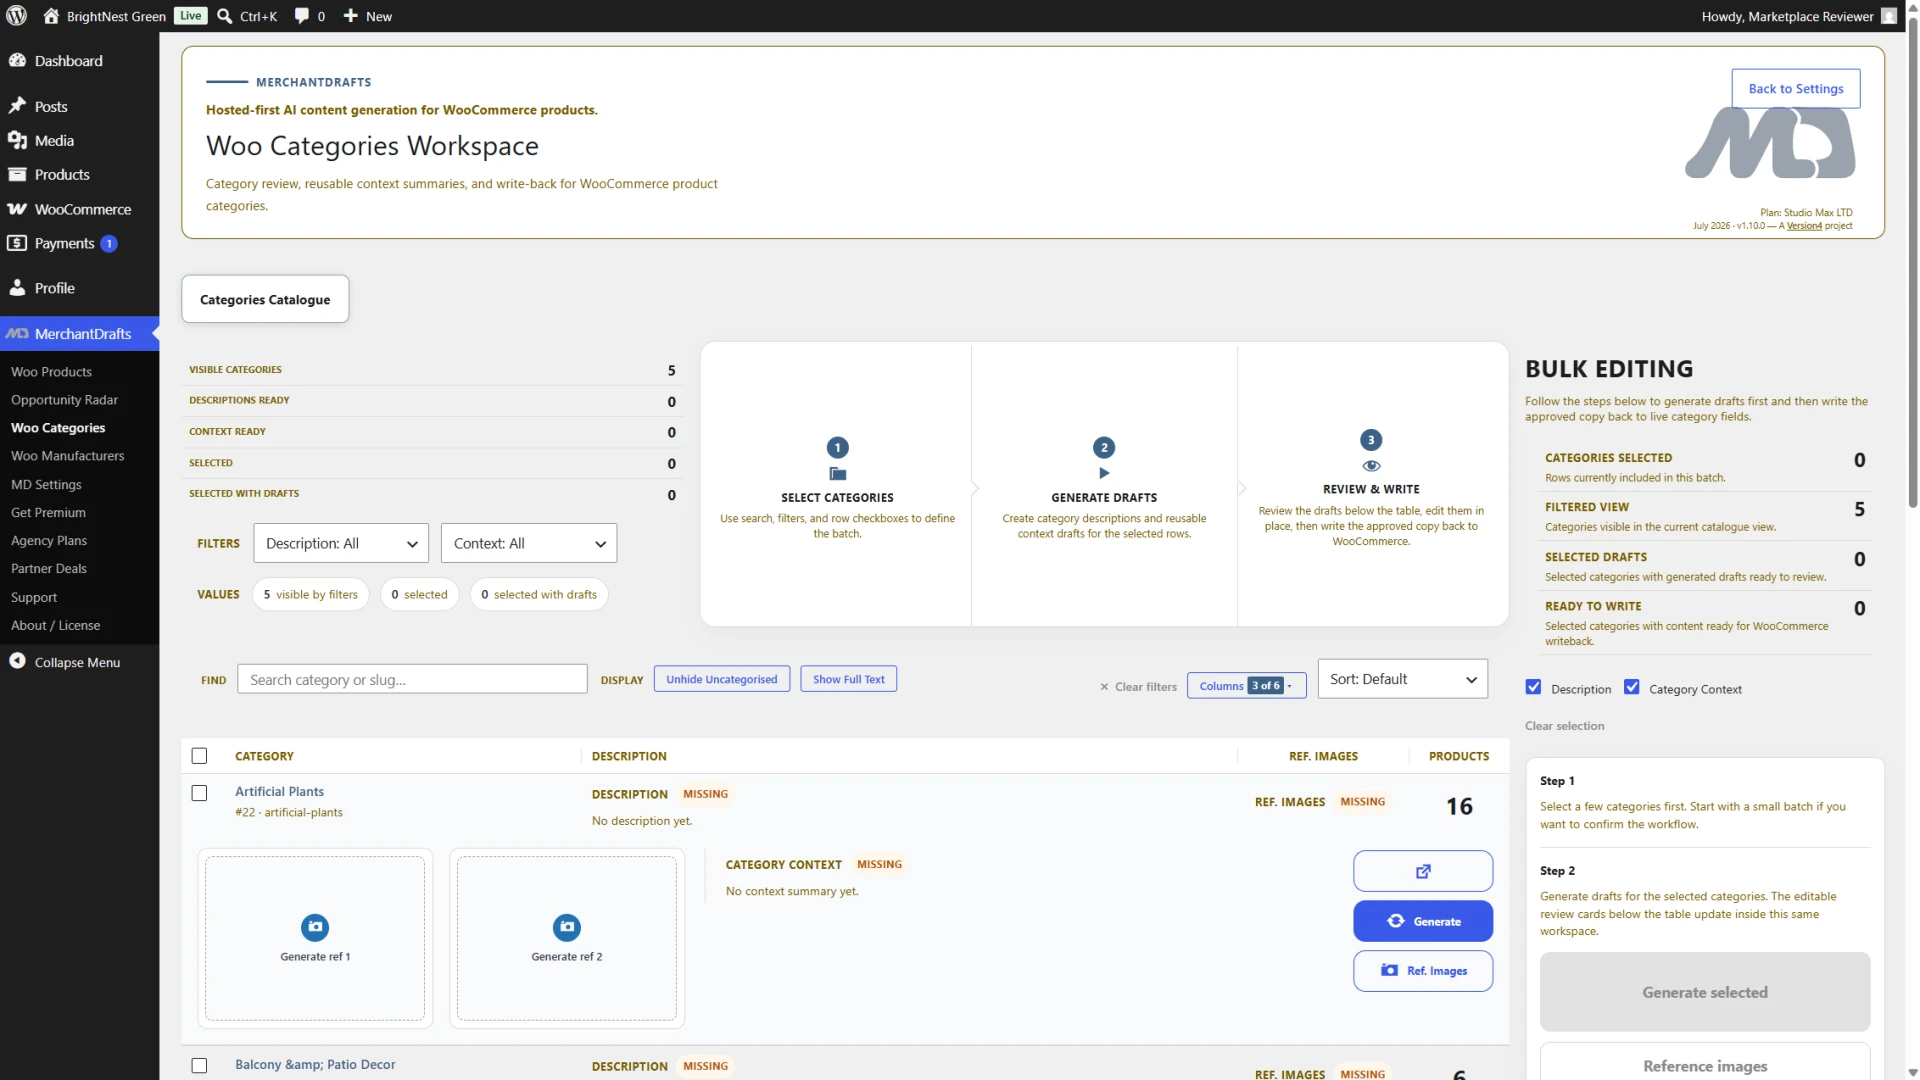Check the Balcony & Patio Decor row checkbox

199,1066
